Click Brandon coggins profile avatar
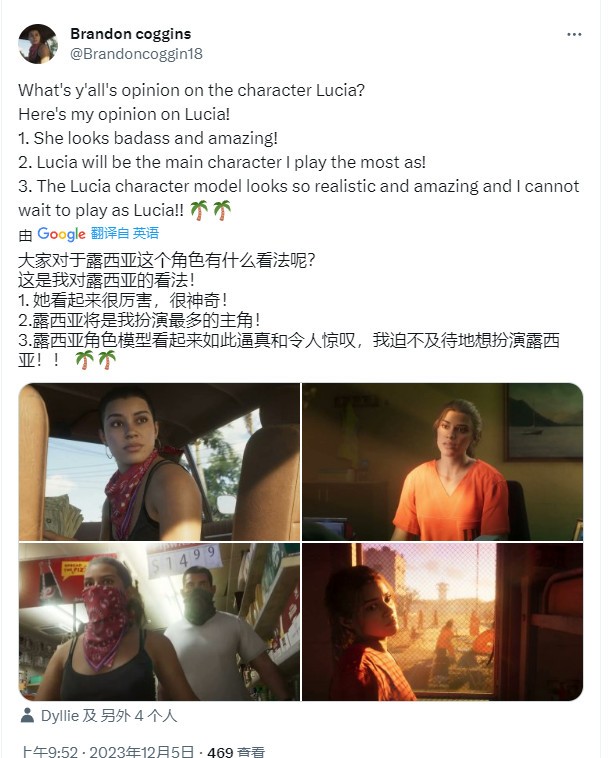Viewport: 610px width, 758px height. click(x=38, y=44)
